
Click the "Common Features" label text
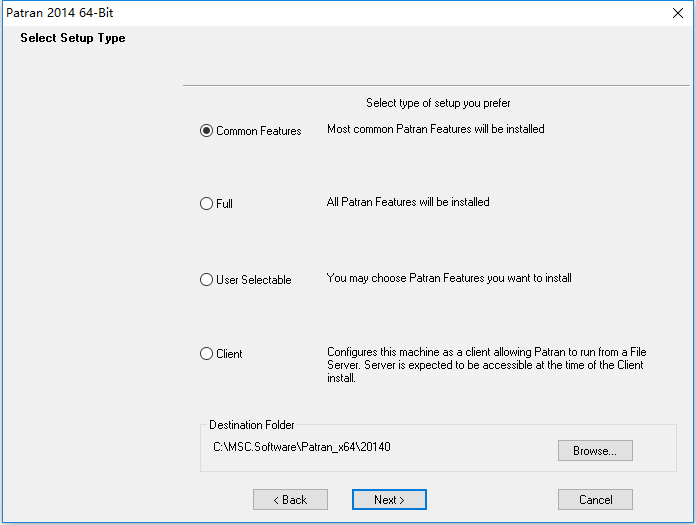pos(259,131)
